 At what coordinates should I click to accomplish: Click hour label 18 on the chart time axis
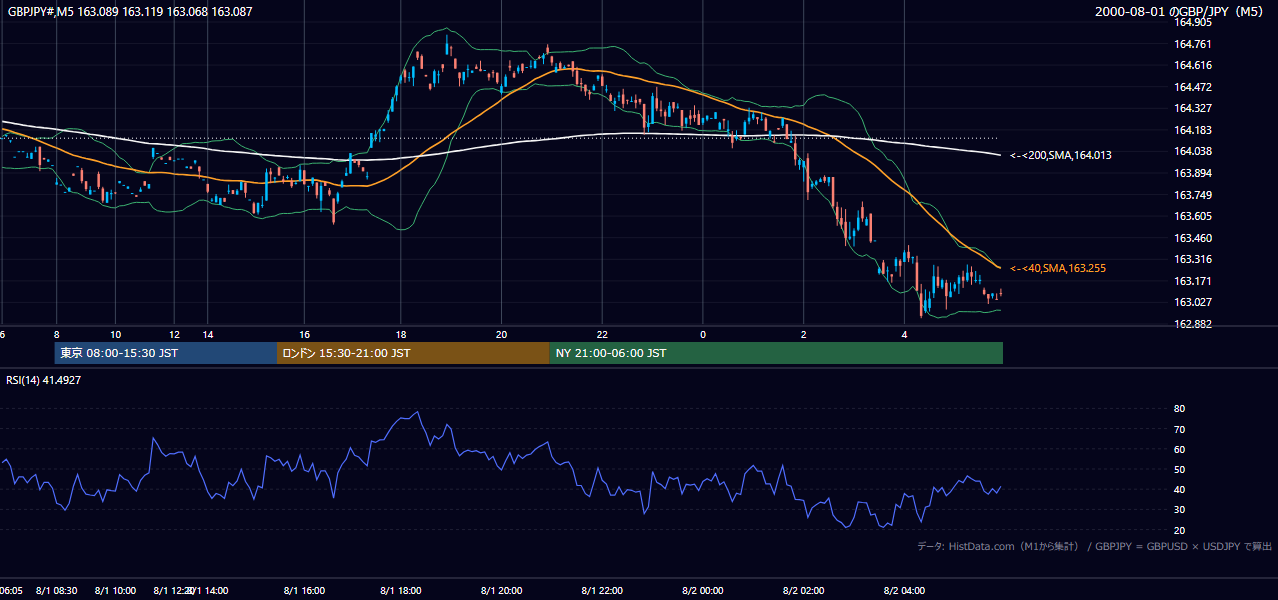click(401, 335)
